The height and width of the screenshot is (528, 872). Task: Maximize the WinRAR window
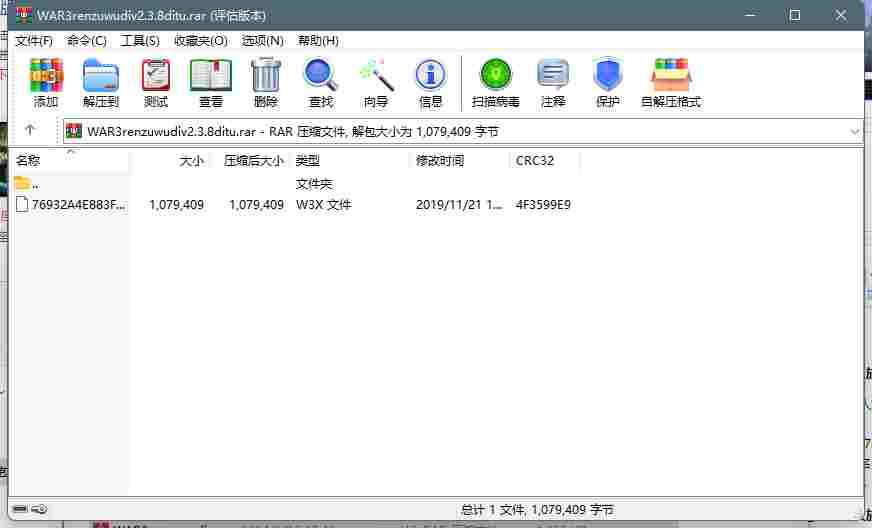click(x=795, y=15)
